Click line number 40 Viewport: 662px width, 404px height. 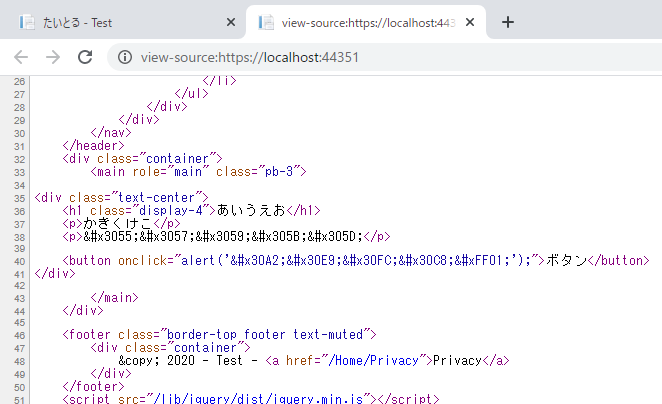pos(19,261)
